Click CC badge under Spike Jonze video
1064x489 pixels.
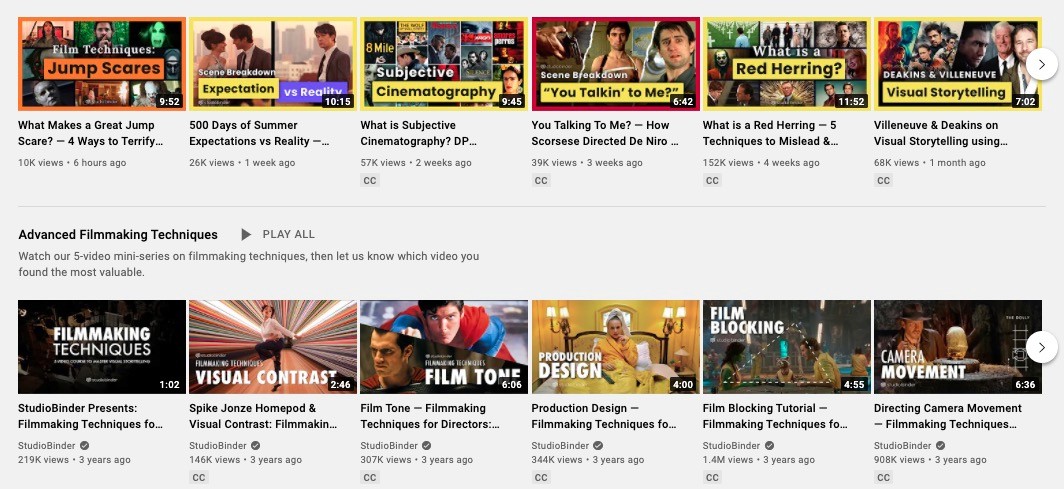pyautogui.click(x=199, y=477)
